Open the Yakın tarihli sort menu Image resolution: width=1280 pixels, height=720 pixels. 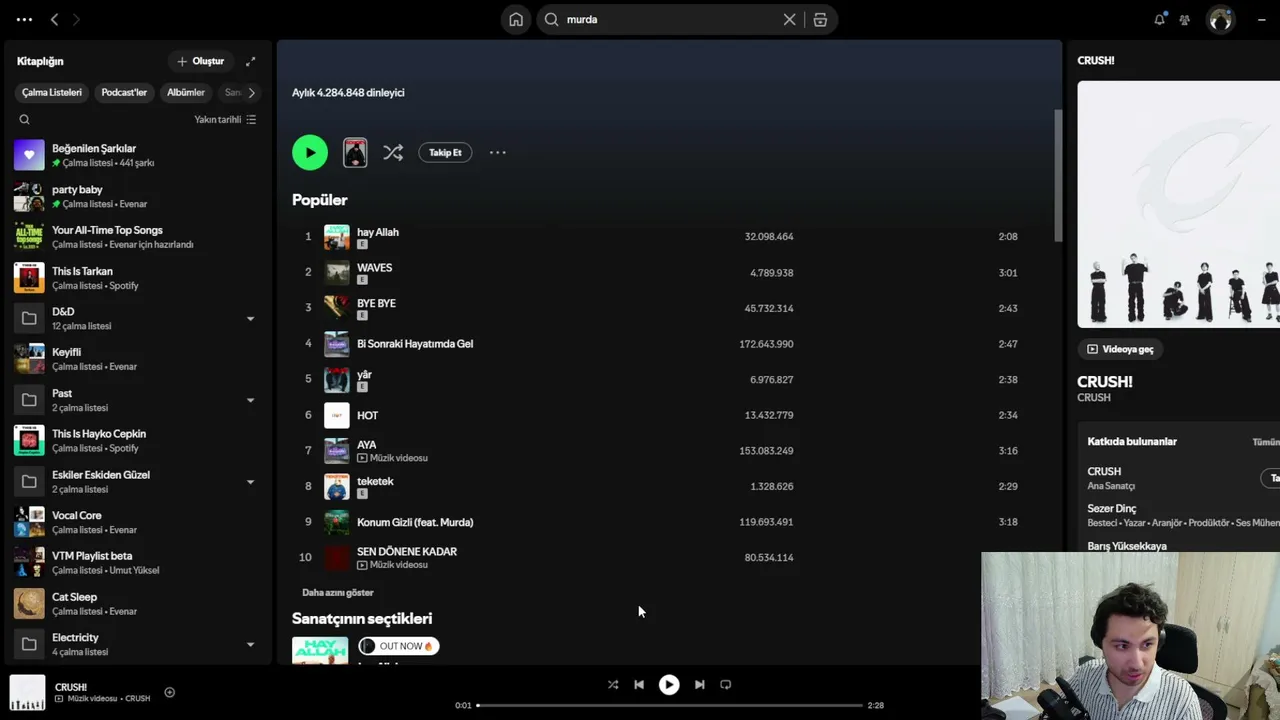click(x=225, y=119)
